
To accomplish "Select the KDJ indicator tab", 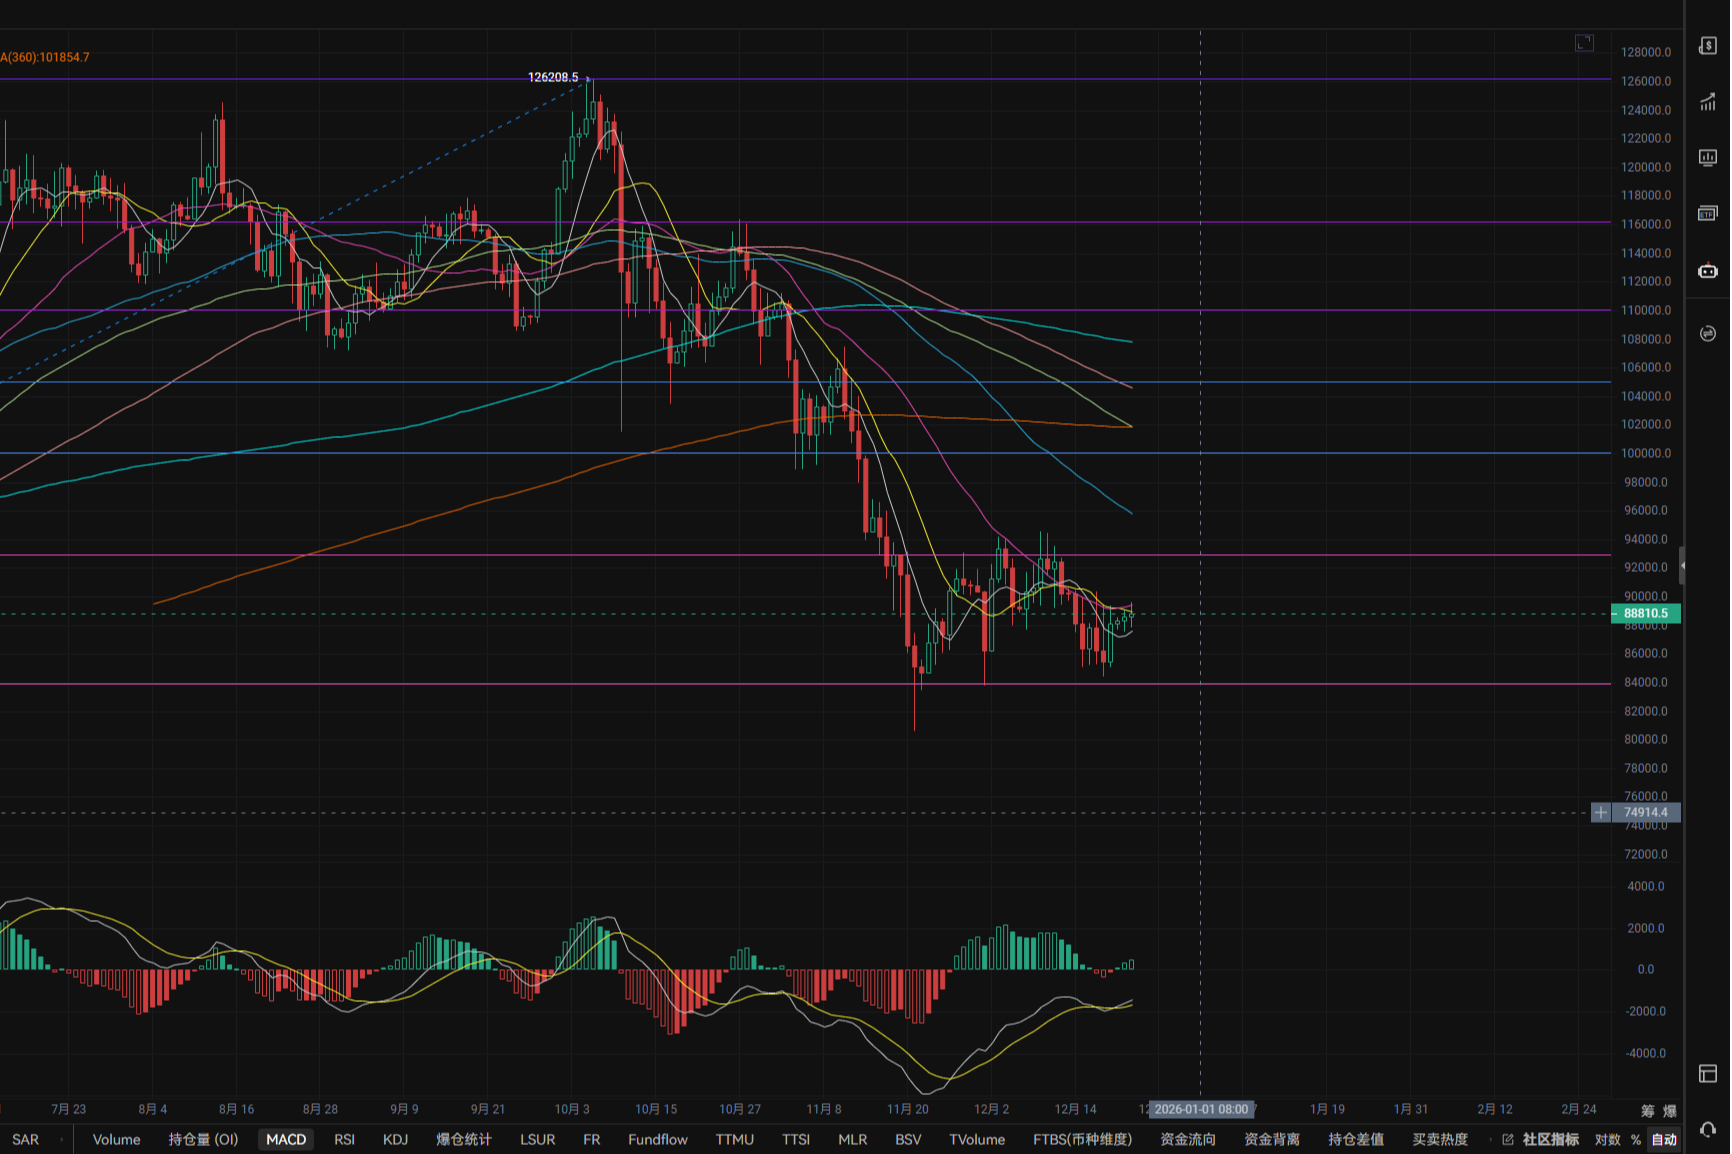I will [x=395, y=1140].
